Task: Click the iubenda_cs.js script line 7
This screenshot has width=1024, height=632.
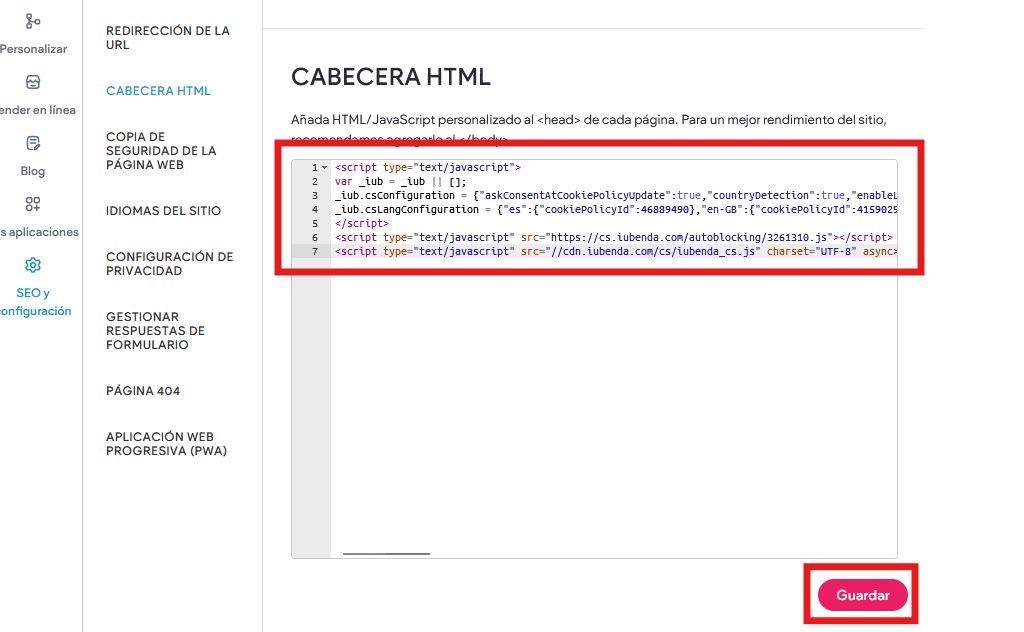Action: [x=616, y=251]
